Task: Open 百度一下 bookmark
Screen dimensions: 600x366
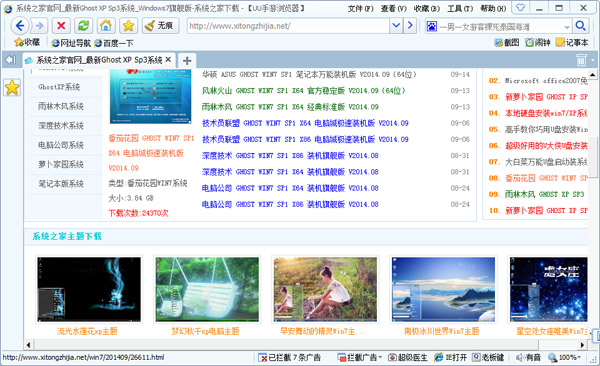Action: (114, 43)
